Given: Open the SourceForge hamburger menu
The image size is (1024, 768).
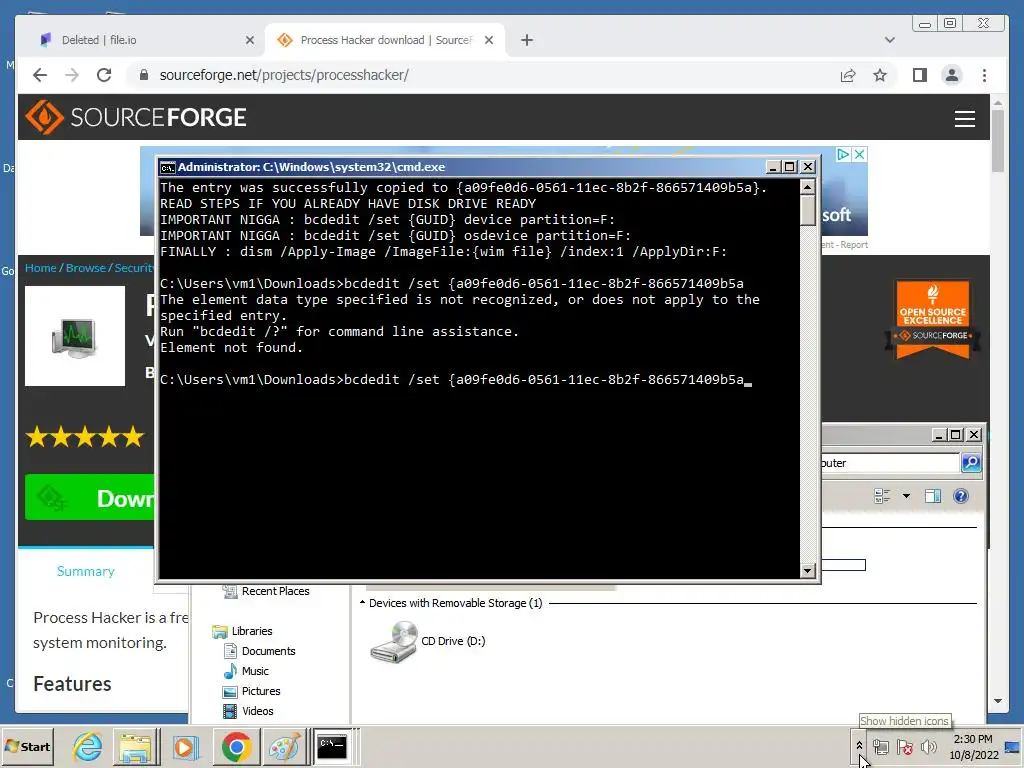Looking at the screenshot, I should click(965, 118).
